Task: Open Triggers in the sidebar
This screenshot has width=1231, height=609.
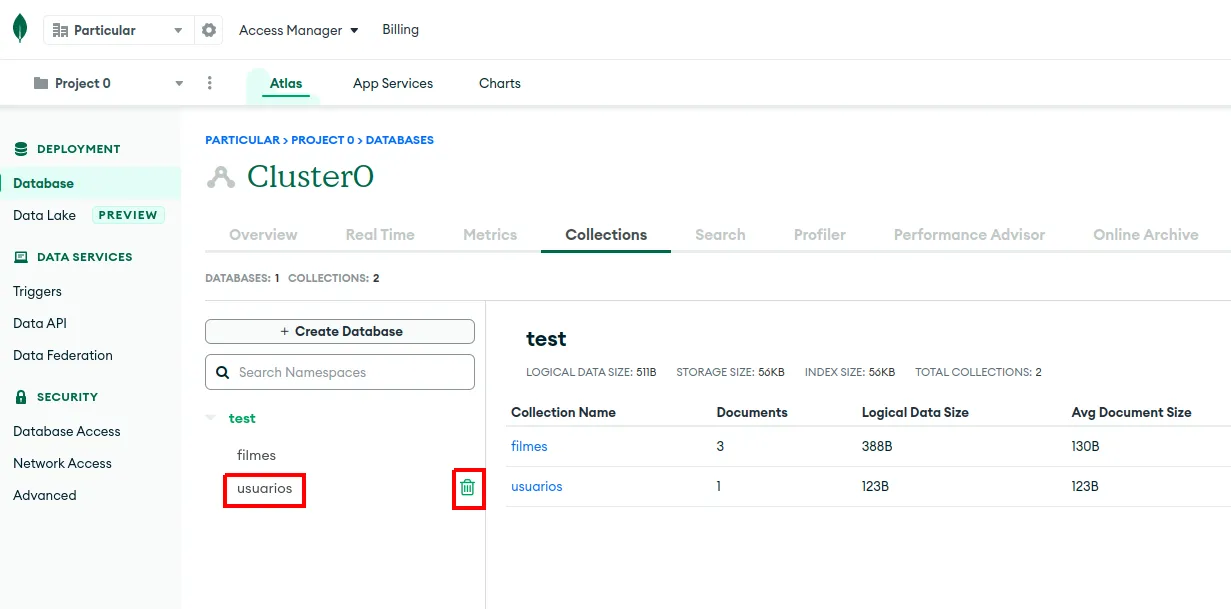Action: tap(37, 291)
